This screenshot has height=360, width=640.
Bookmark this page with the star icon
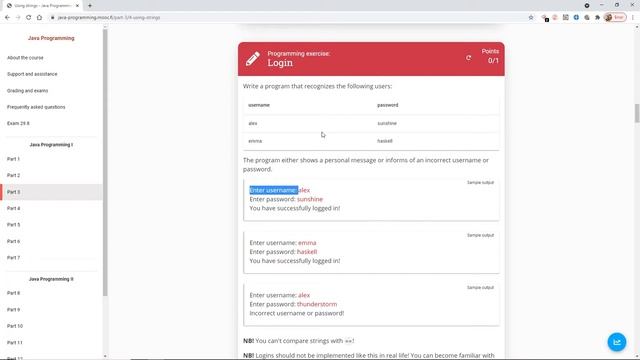point(531,18)
